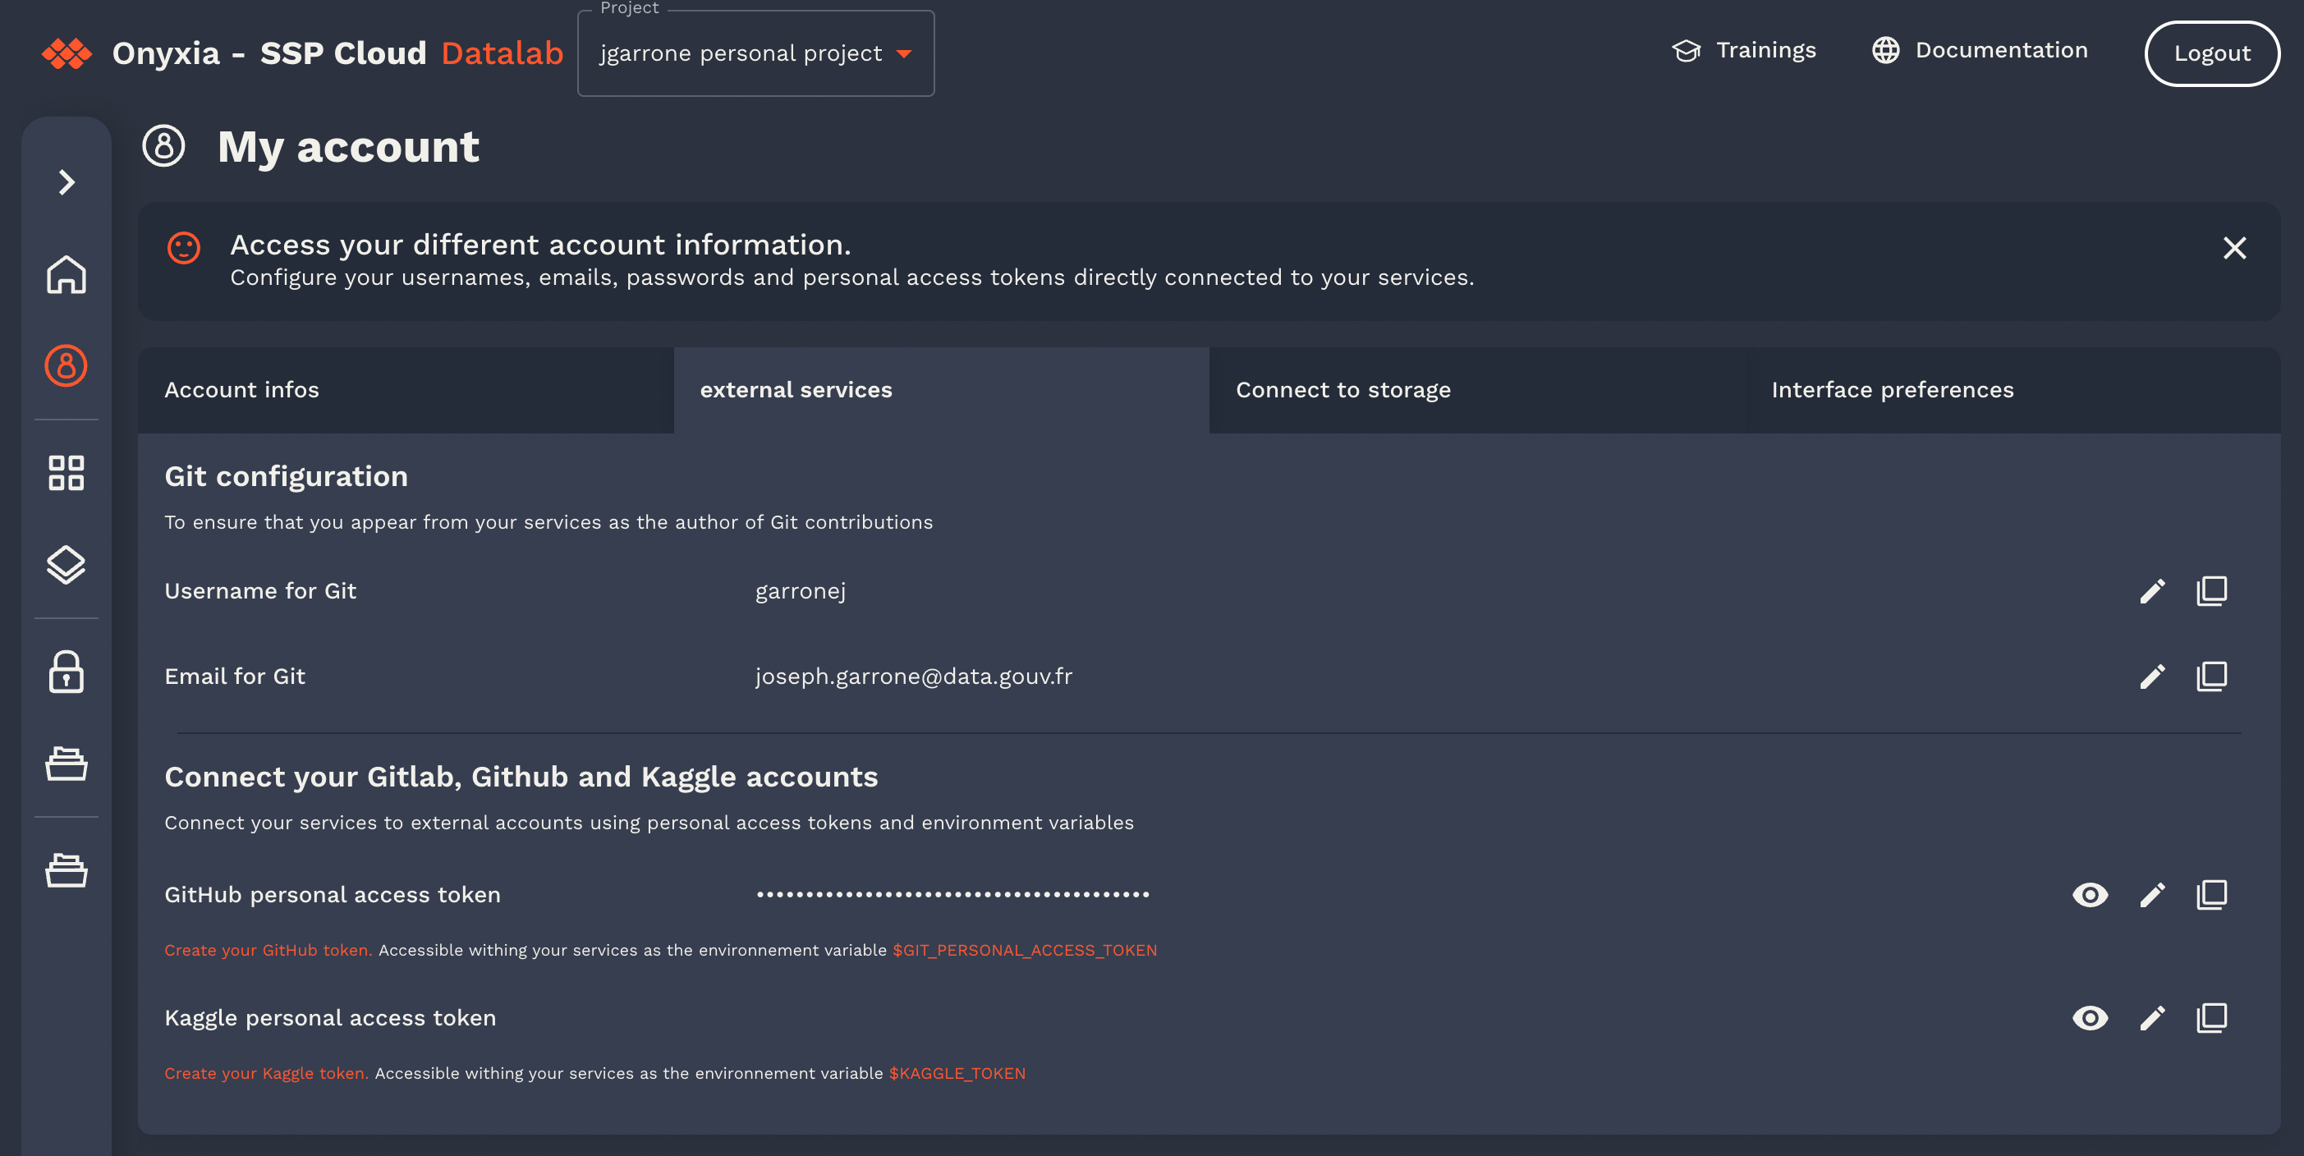Open the secrets padlock icon
2304x1156 pixels.
pyautogui.click(x=66, y=672)
